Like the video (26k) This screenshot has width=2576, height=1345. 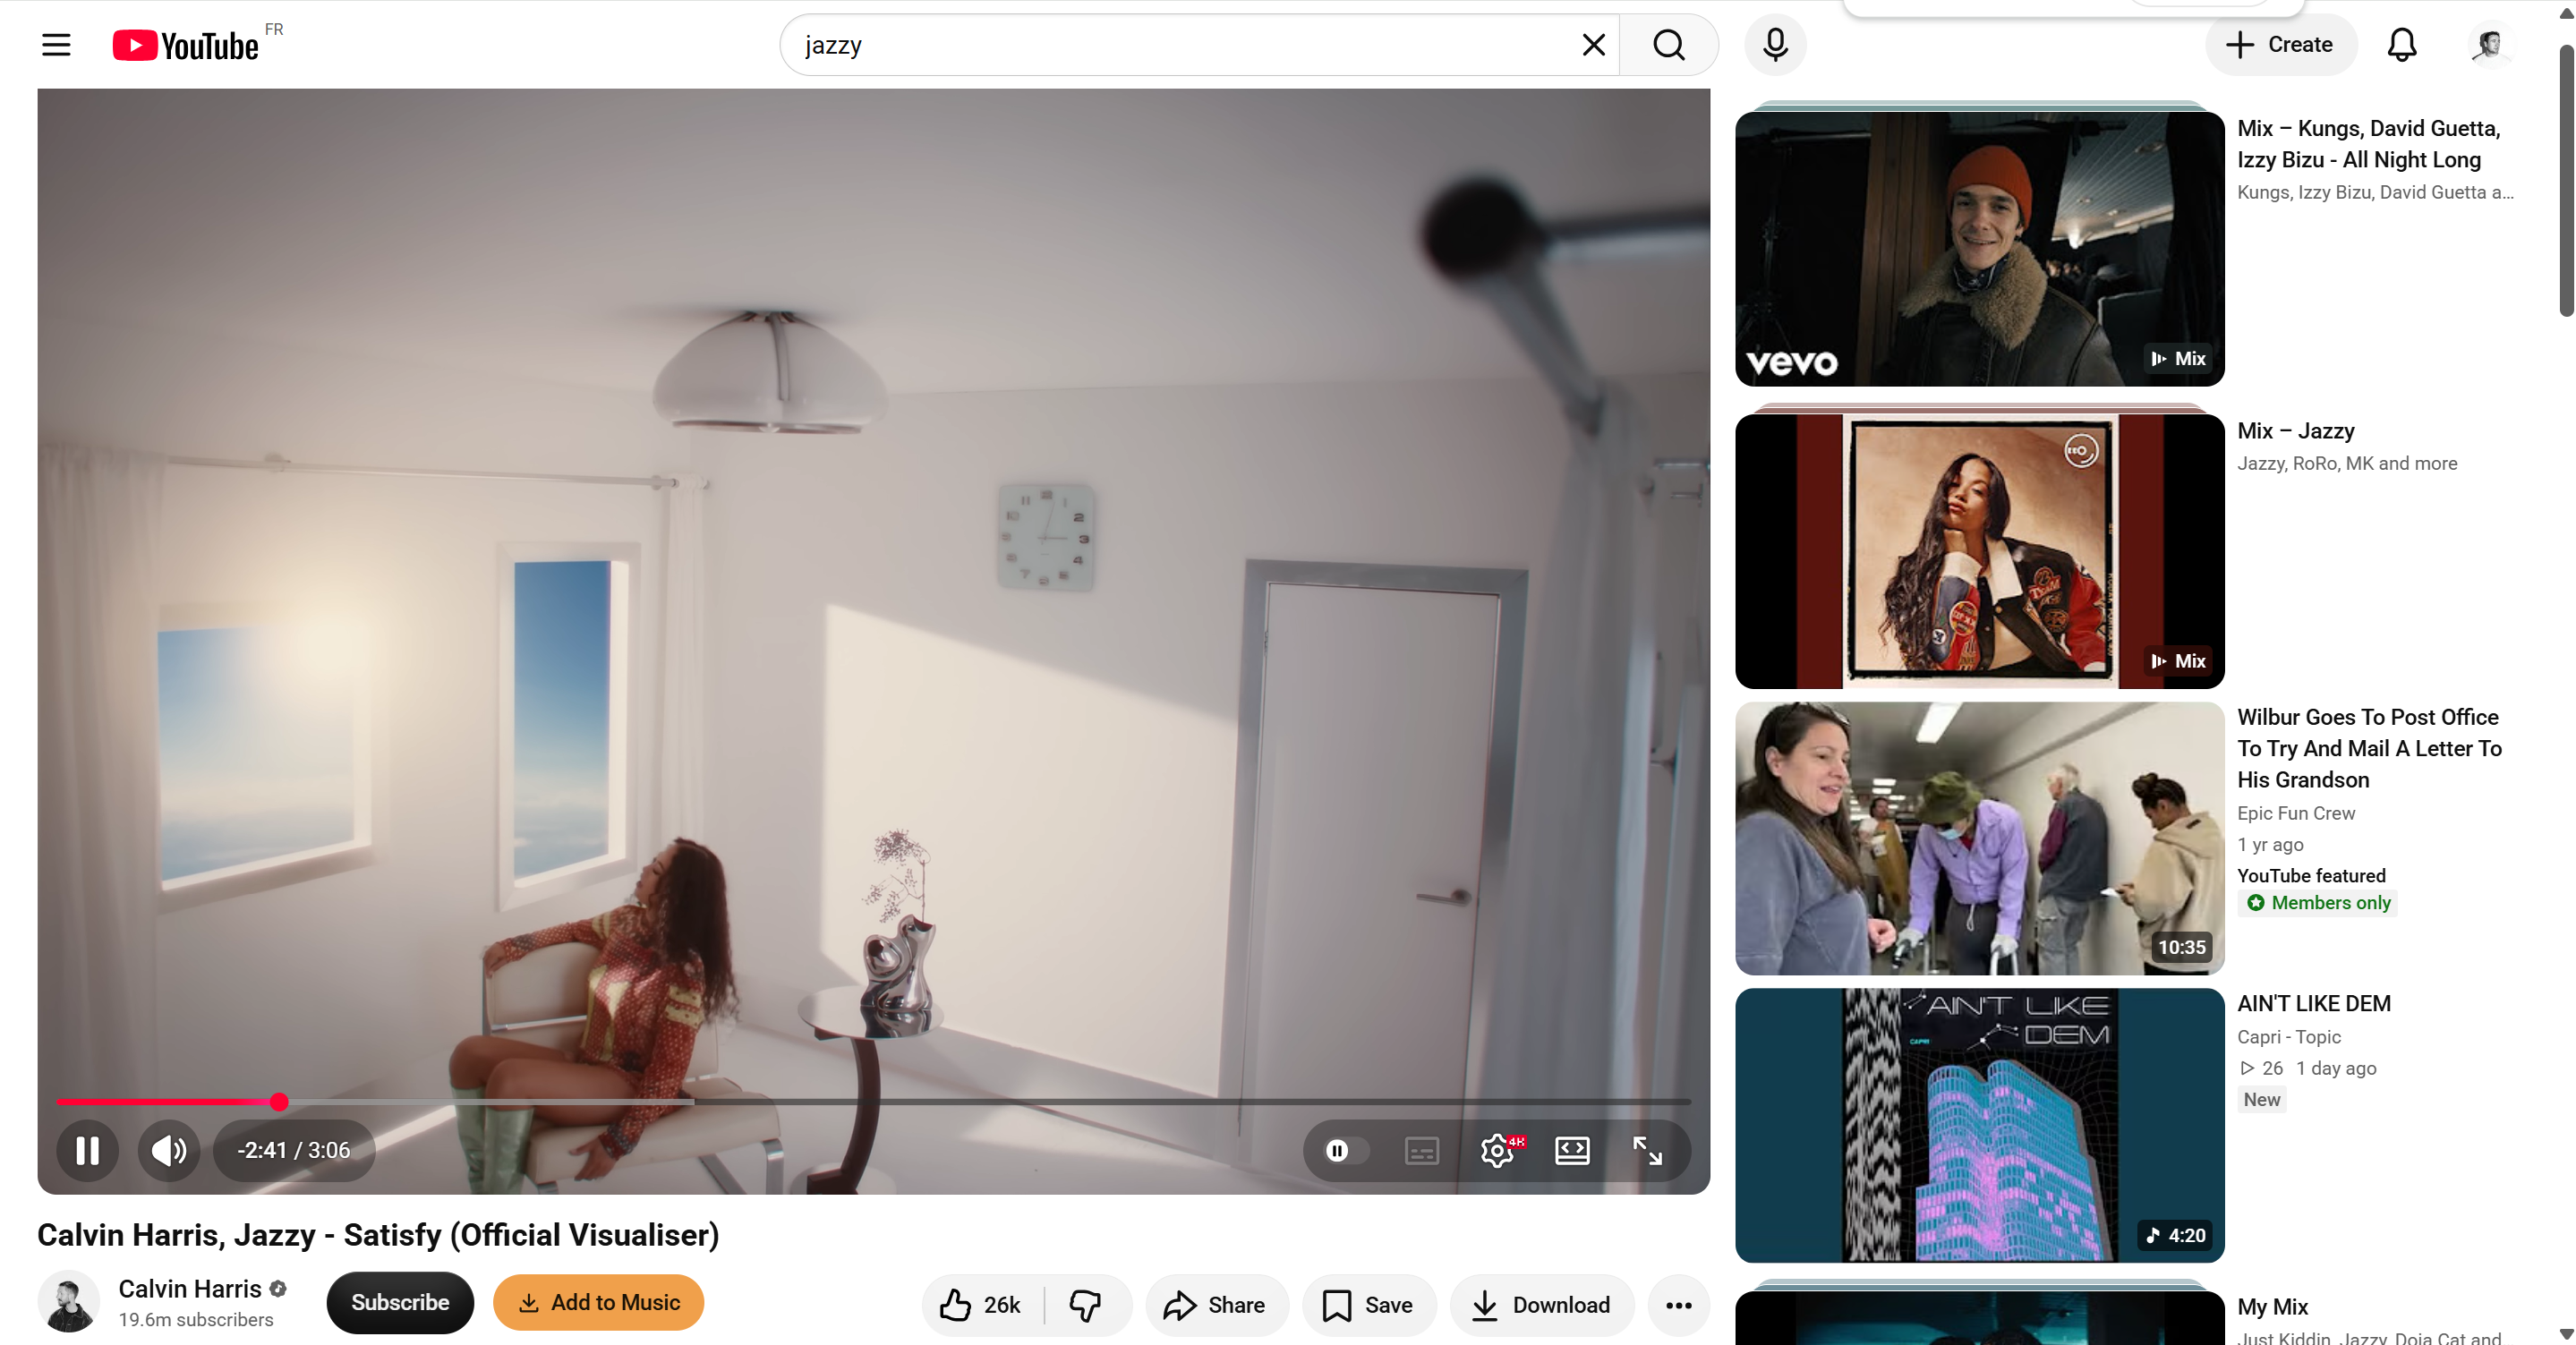pyautogui.click(x=981, y=1305)
